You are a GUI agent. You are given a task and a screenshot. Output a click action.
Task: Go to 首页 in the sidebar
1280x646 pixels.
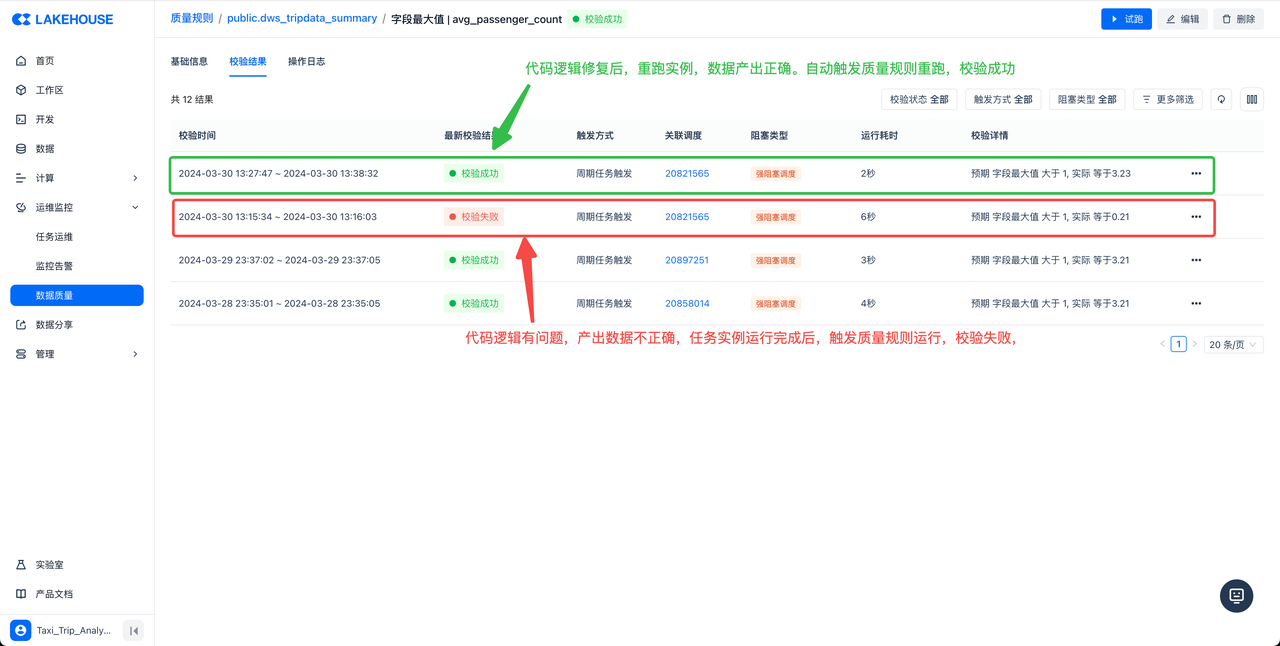pos(45,61)
